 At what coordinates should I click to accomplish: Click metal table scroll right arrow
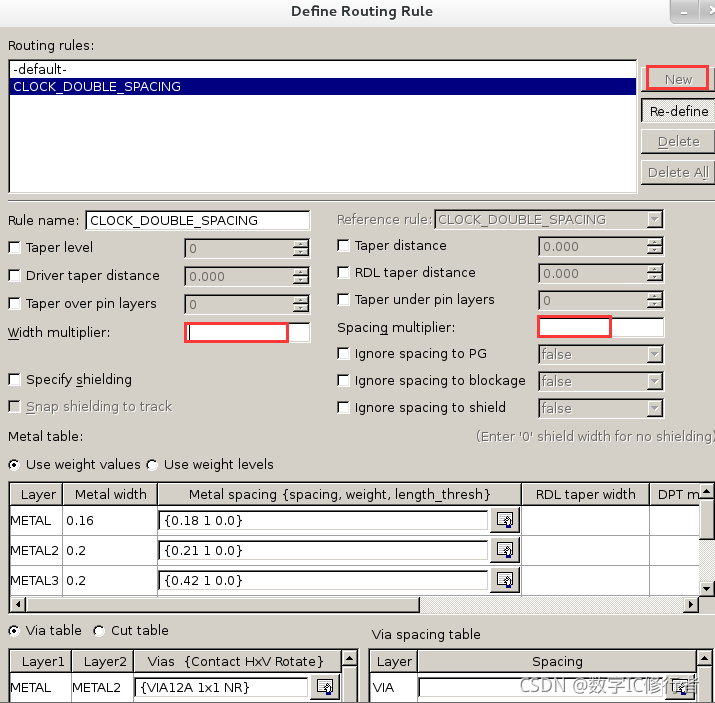click(690, 605)
